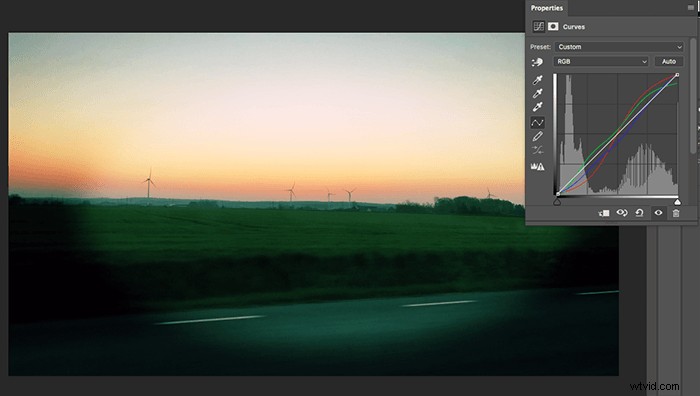700x396 pixels.
Task: Activate the on-image targeted adjustment tool
Action: pos(538,62)
